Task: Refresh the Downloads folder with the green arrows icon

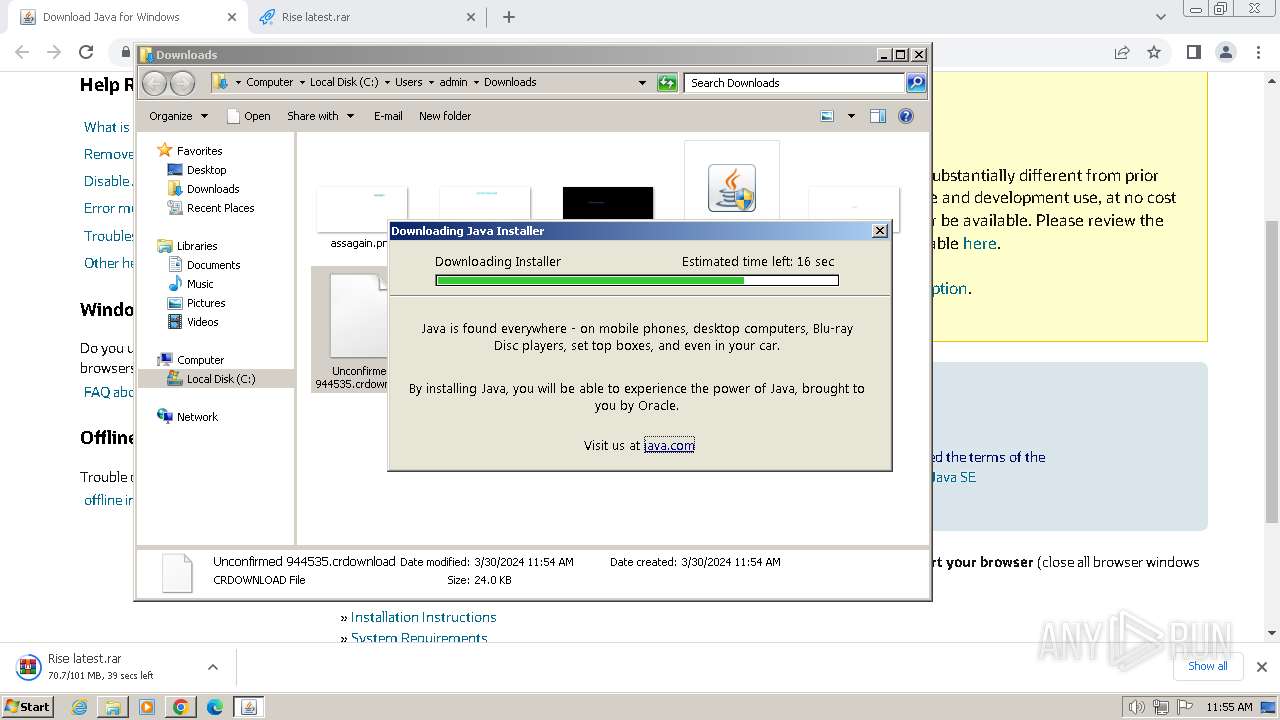Action: 667,83
